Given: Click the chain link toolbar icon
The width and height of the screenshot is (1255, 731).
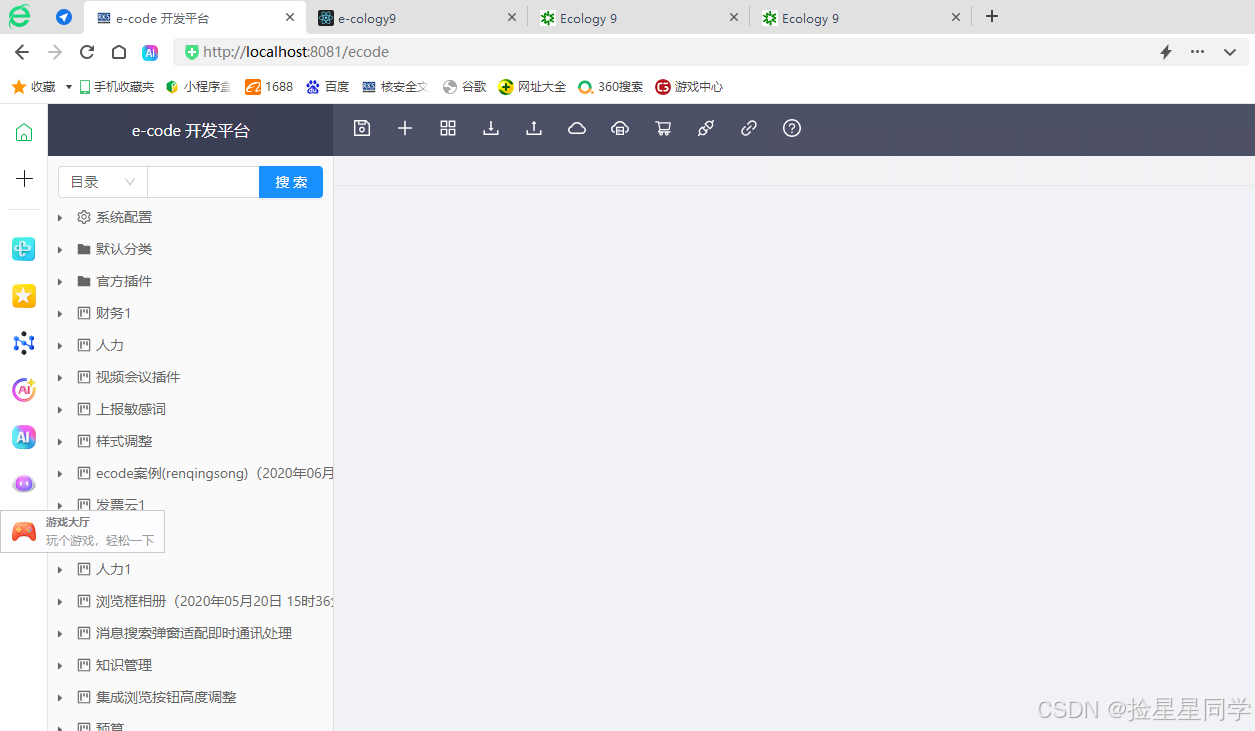Looking at the screenshot, I should [x=749, y=128].
